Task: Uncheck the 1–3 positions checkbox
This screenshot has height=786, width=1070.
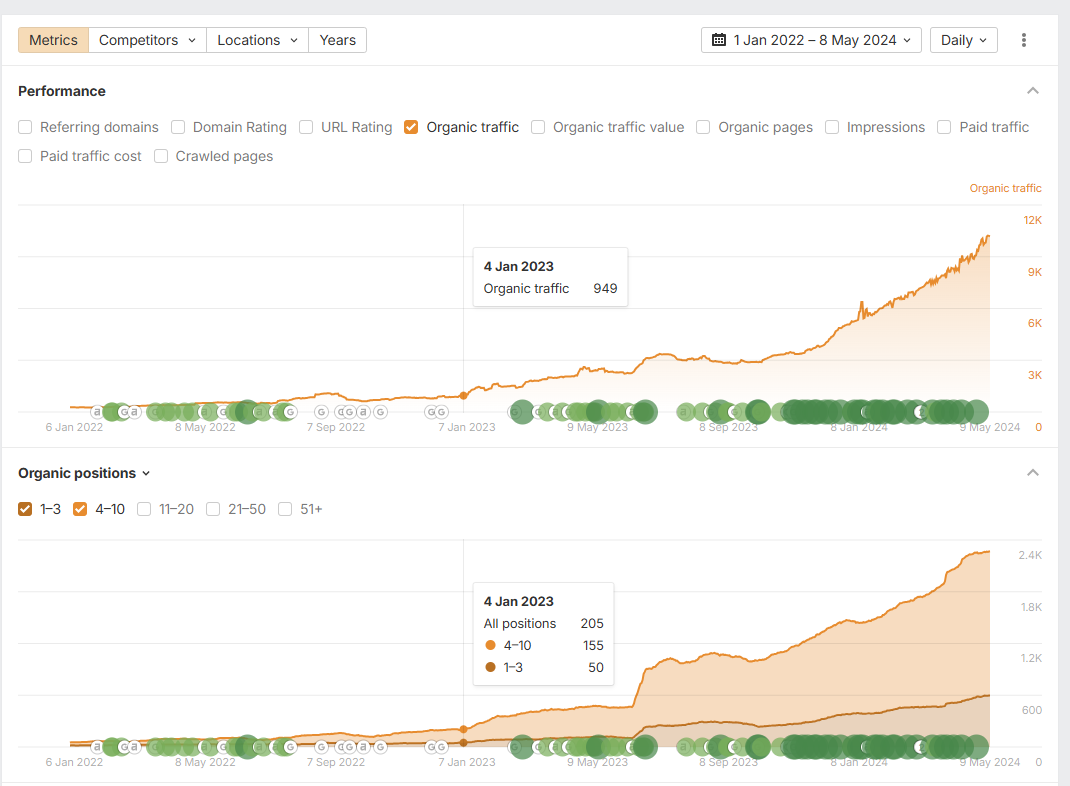Action: 25,509
